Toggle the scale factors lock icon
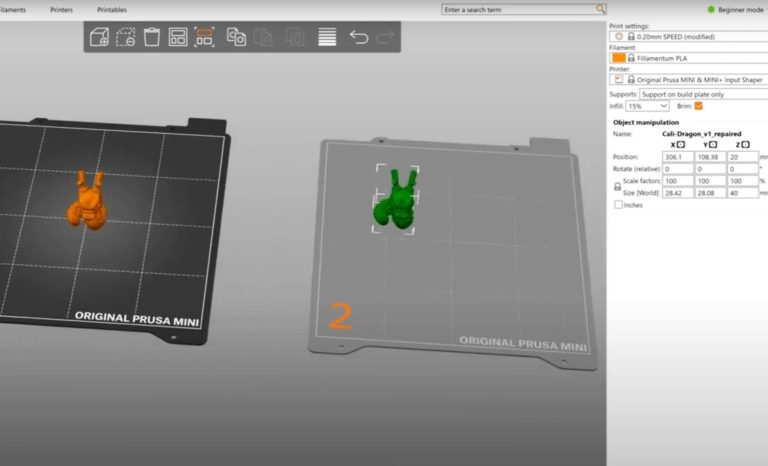 pyautogui.click(x=617, y=186)
